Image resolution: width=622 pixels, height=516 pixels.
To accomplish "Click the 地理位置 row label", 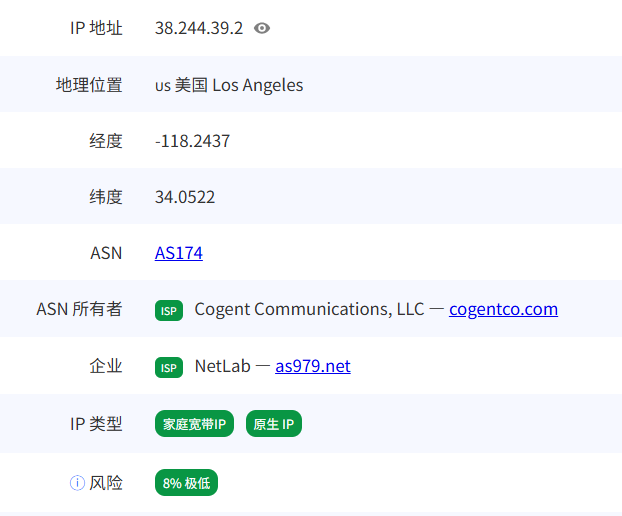I will pos(89,85).
